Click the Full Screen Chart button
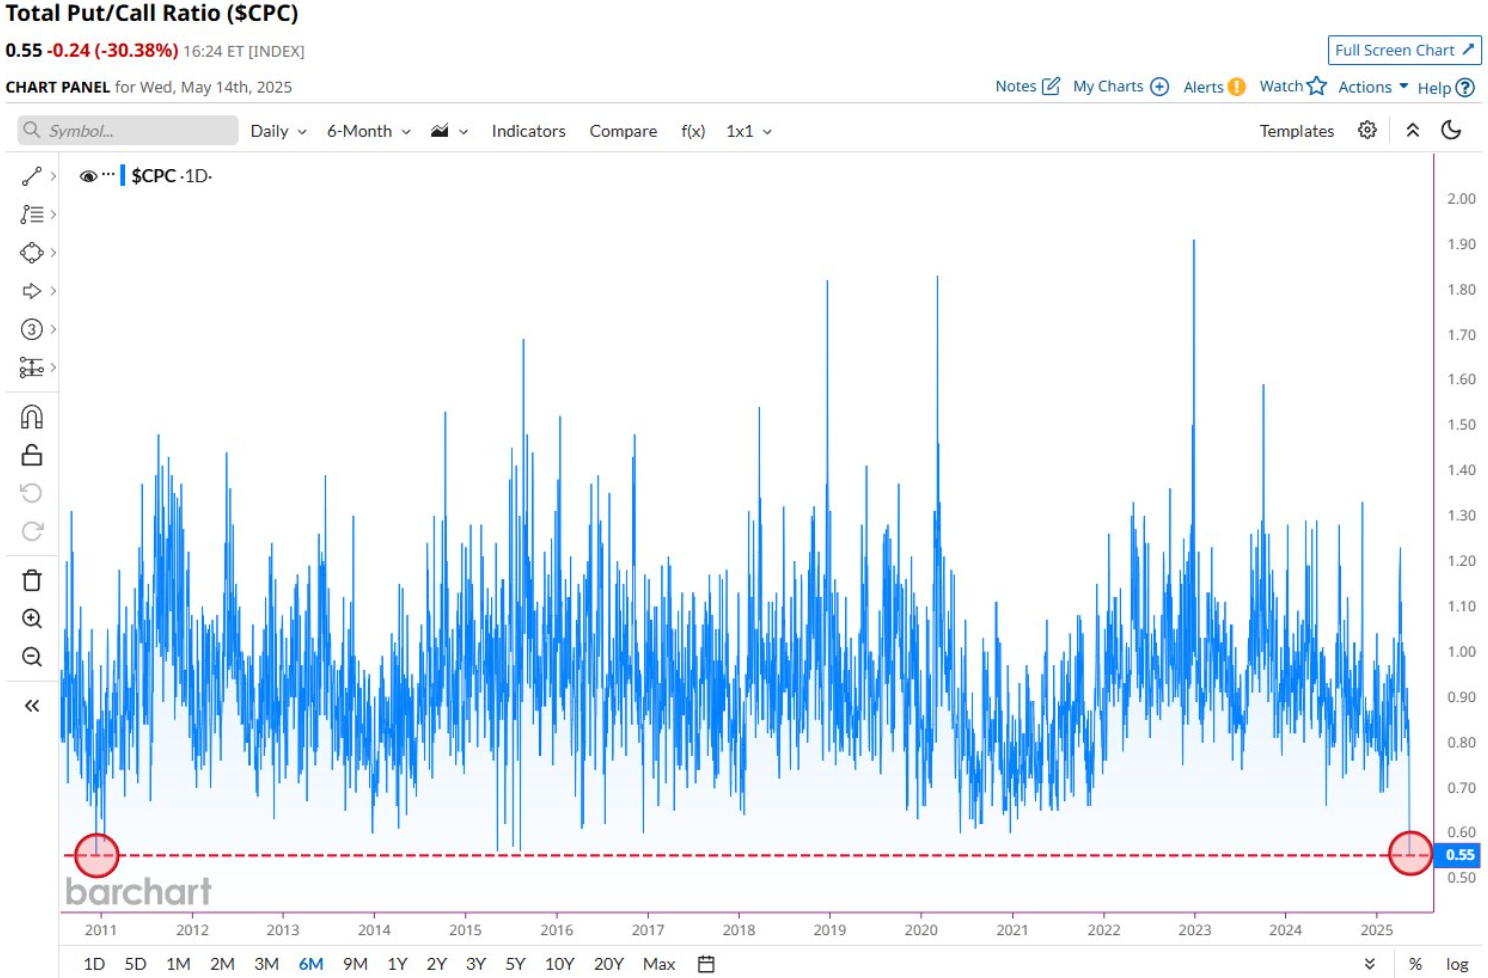This screenshot has height=978, width=1488. [x=1404, y=50]
